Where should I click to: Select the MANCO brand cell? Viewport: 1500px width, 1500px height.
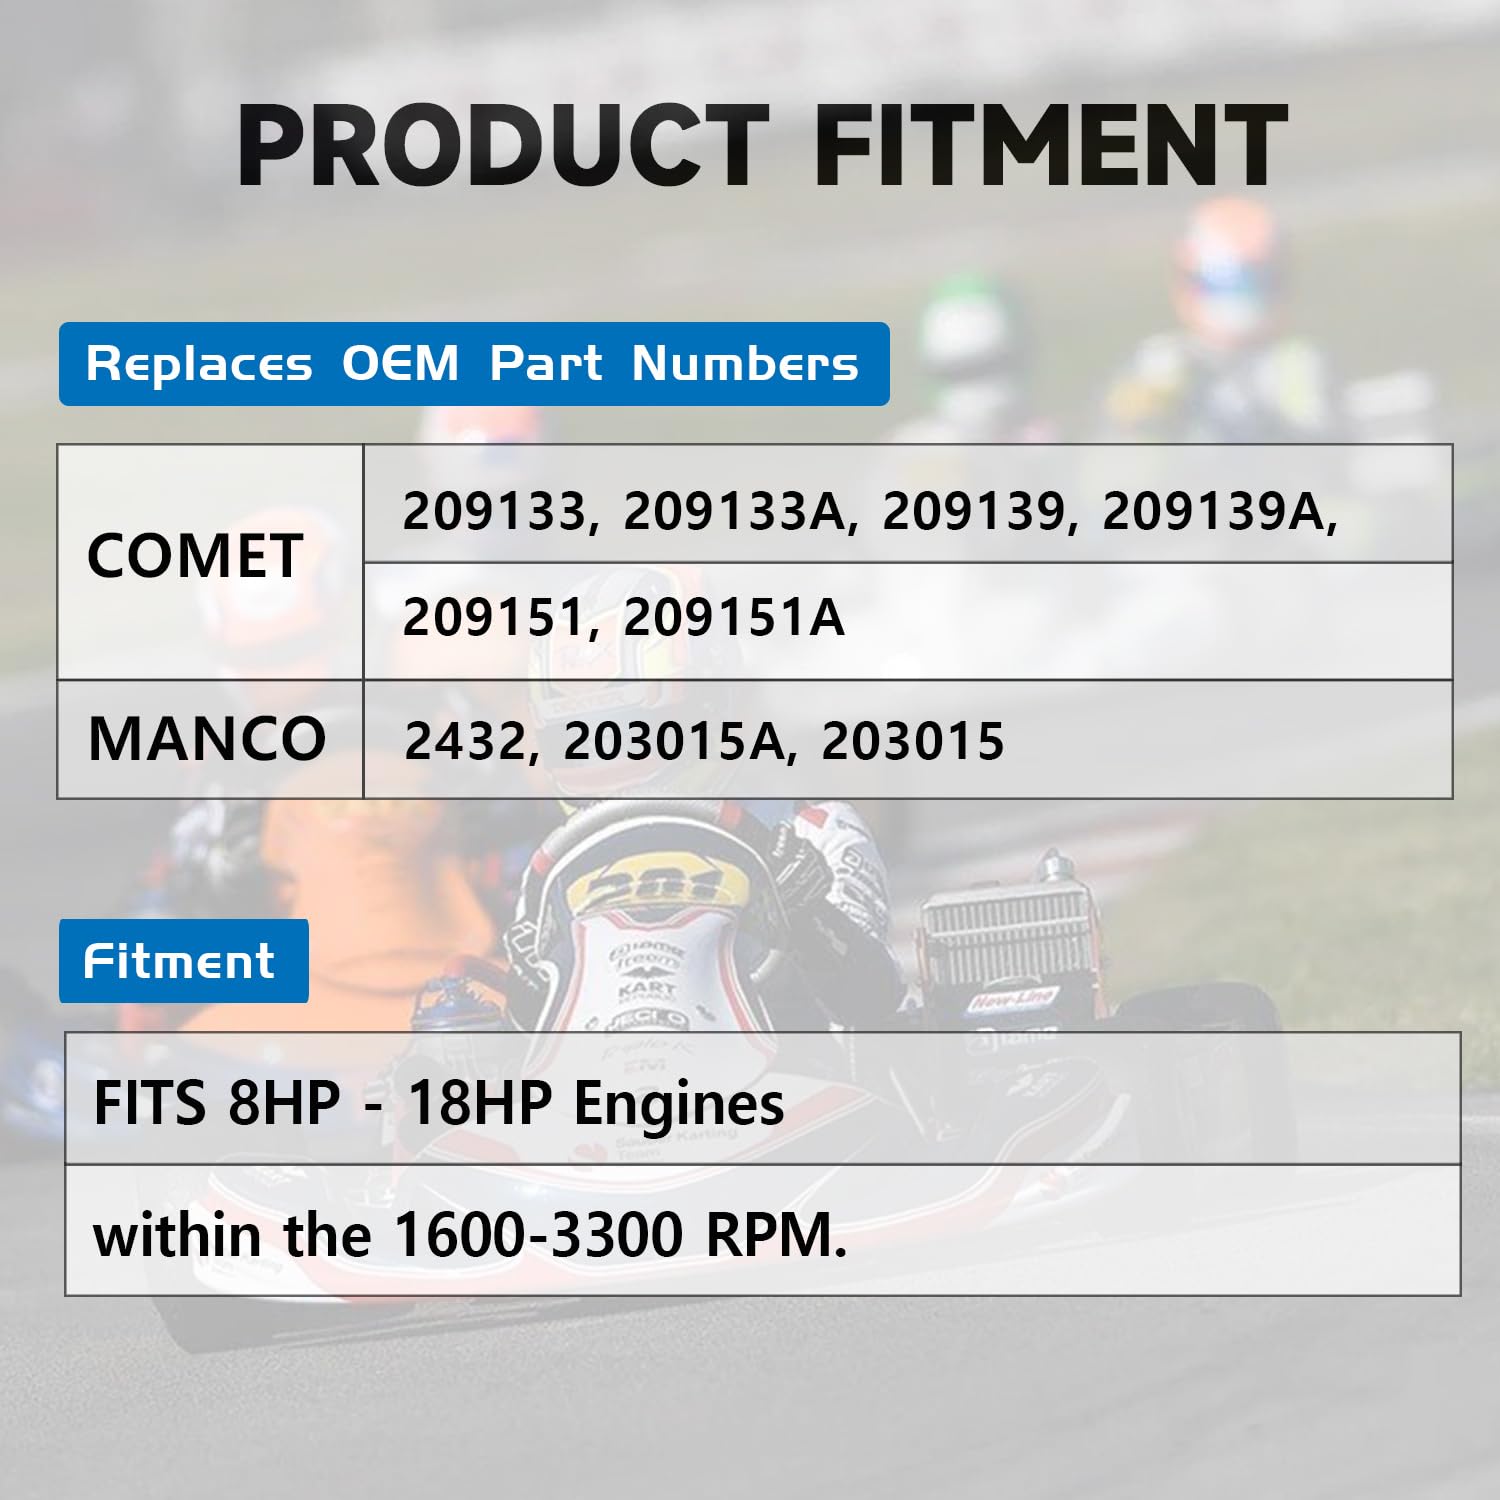click(x=207, y=739)
